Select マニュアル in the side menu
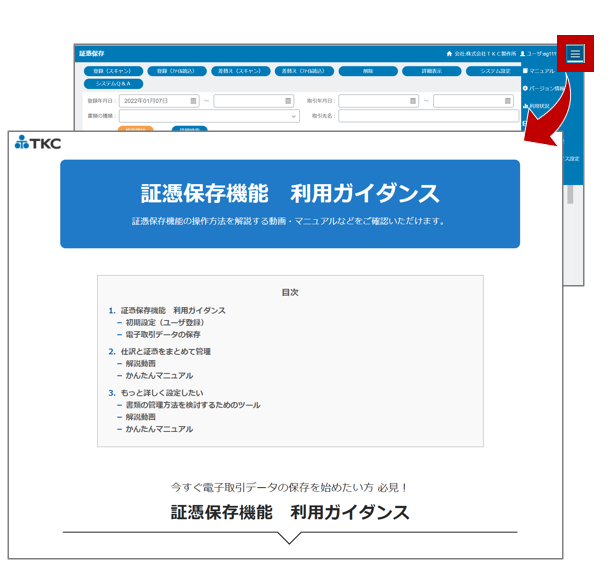Image resolution: width=612 pixels, height=582 pixels. pos(539,71)
